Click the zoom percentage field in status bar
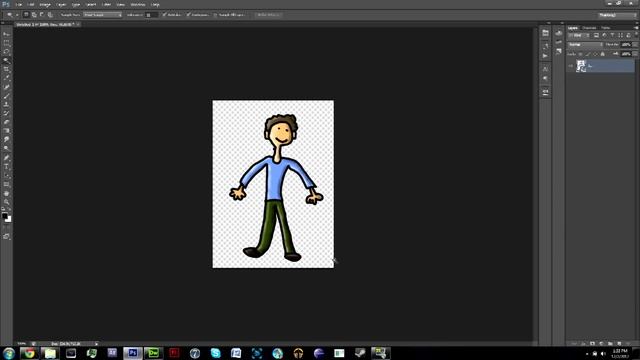The width and height of the screenshot is (640, 360). click(22, 344)
